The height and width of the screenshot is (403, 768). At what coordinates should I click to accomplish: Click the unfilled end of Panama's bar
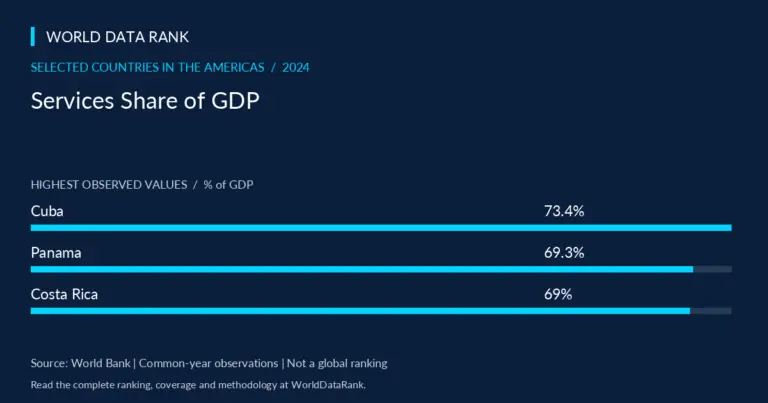coord(713,269)
